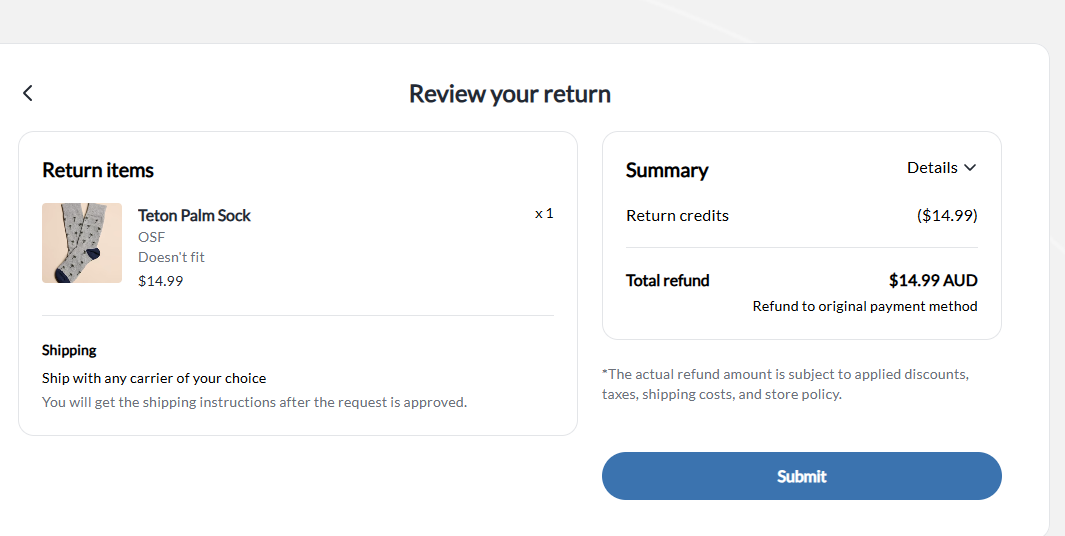Click the "Doesn't fit" return reason

[171, 257]
